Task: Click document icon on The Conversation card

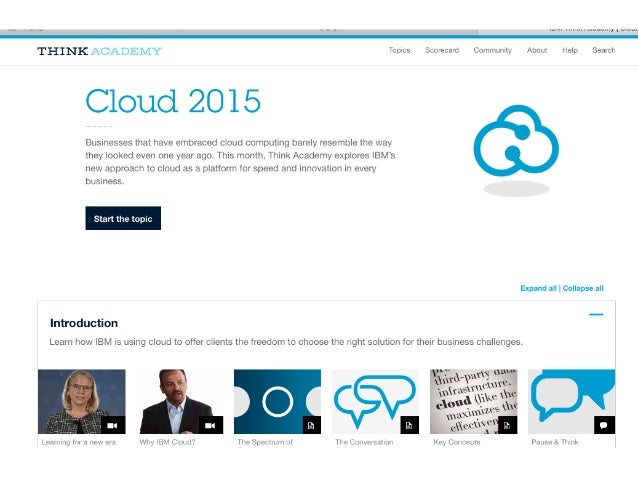Action: click(x=410, y=425)
